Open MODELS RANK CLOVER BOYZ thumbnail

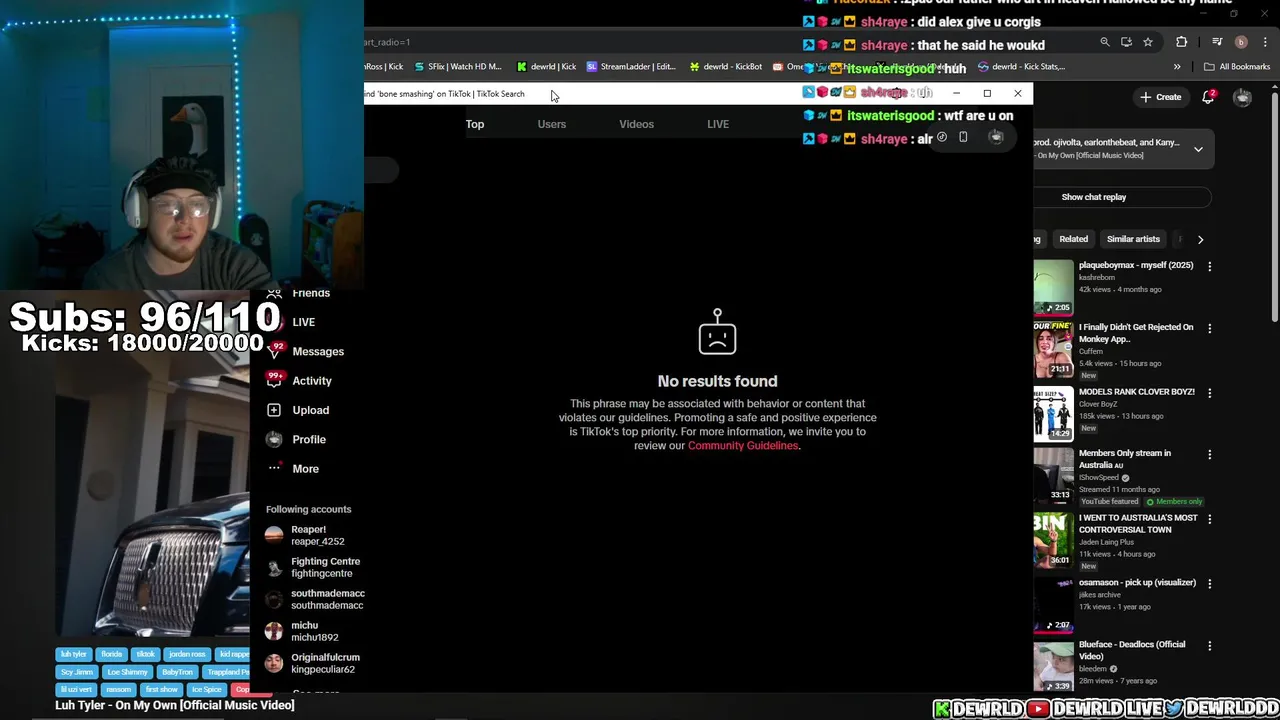[x=1053, y=413]
